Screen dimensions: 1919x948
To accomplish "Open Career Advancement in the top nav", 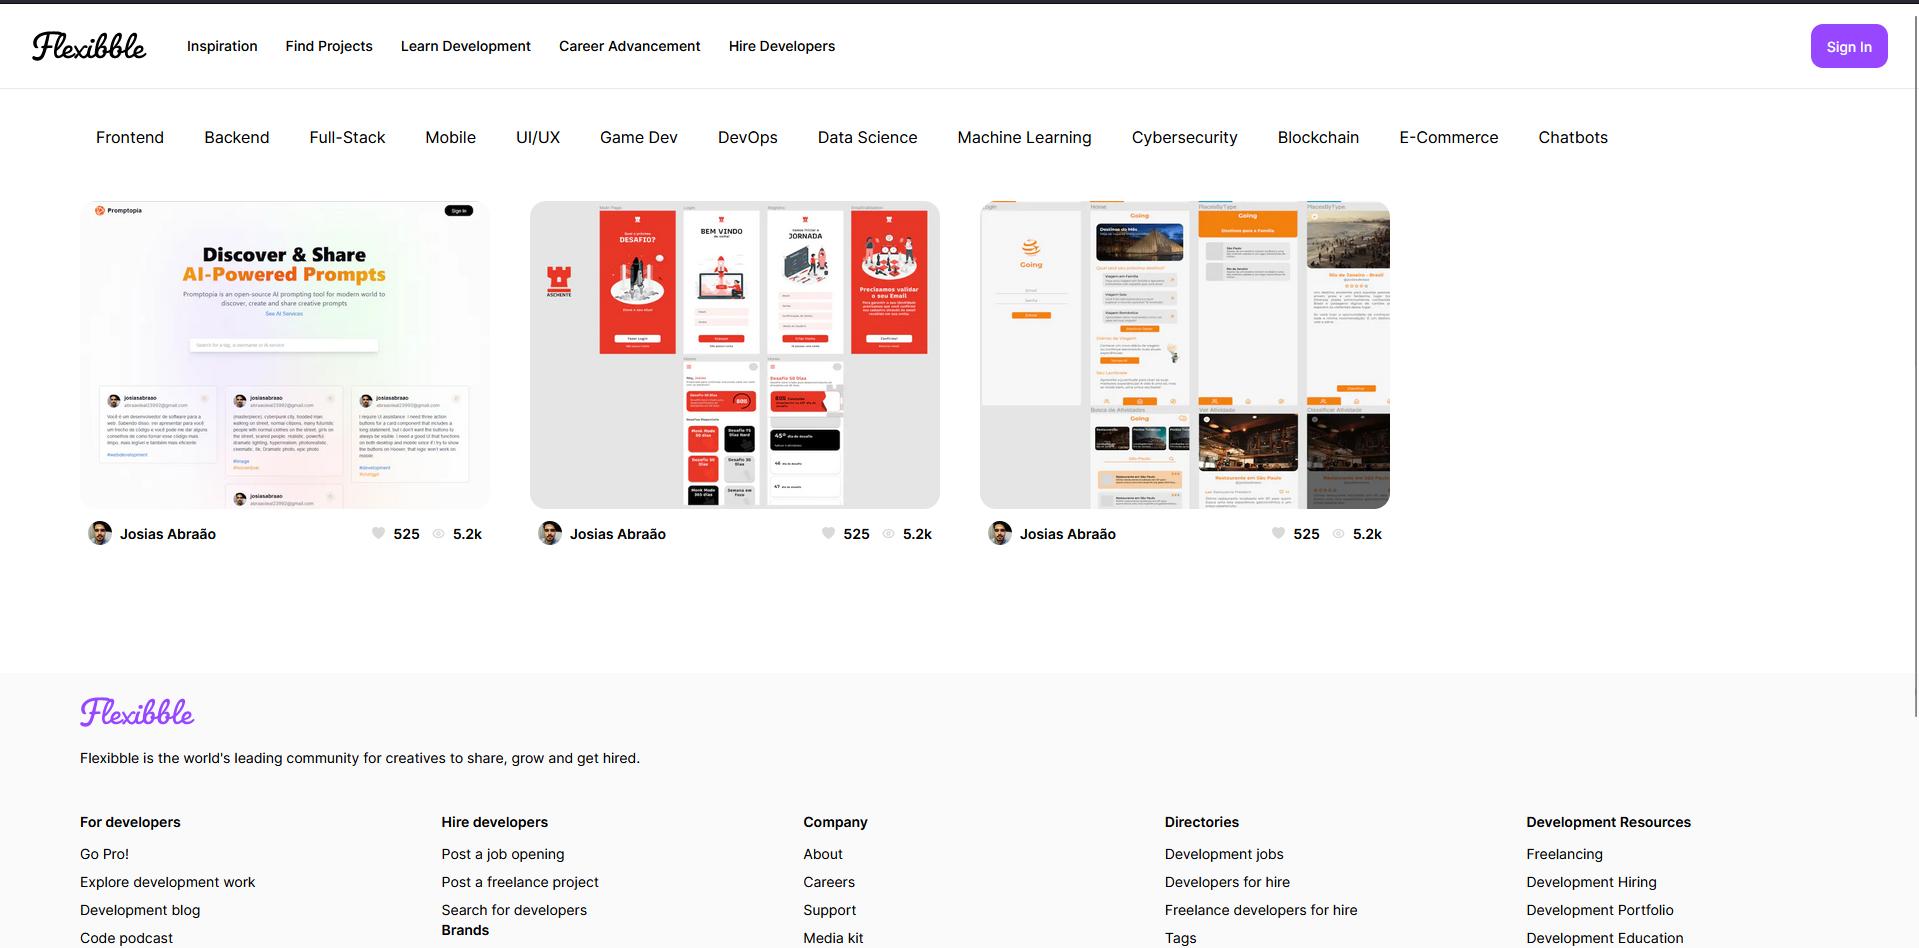I will click(x=630, y=46).
